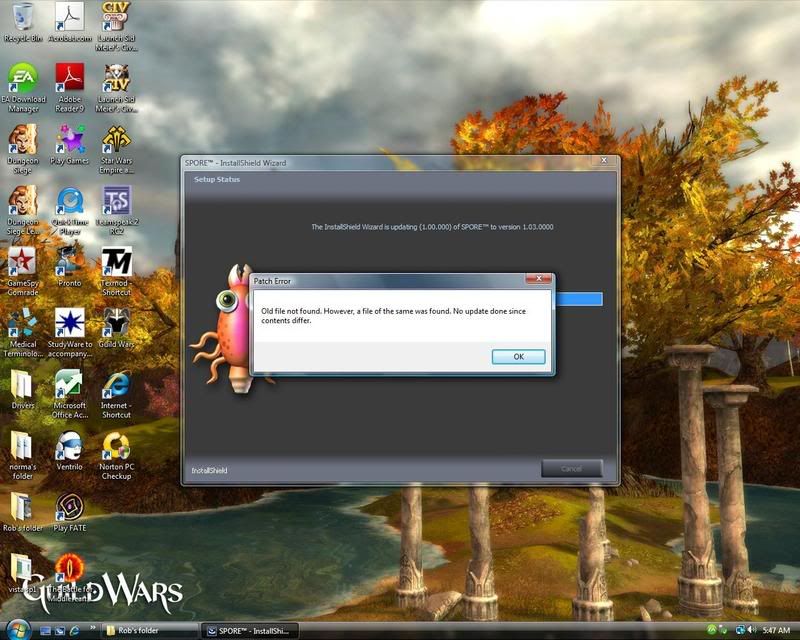Screen dimensions: 800x640
Task: Open the Recycle Bin icon
Action: pyautogui.click(x=22, y=23)
